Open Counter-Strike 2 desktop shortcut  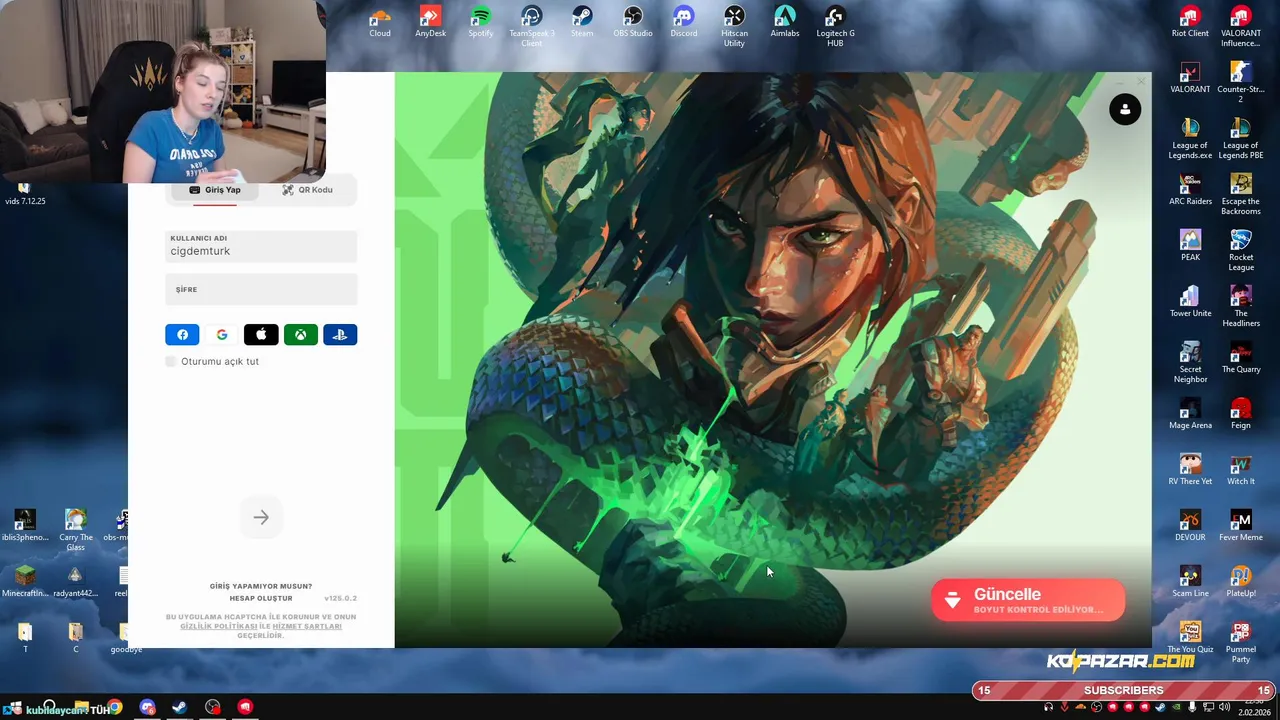click(x=1241, y=82)
